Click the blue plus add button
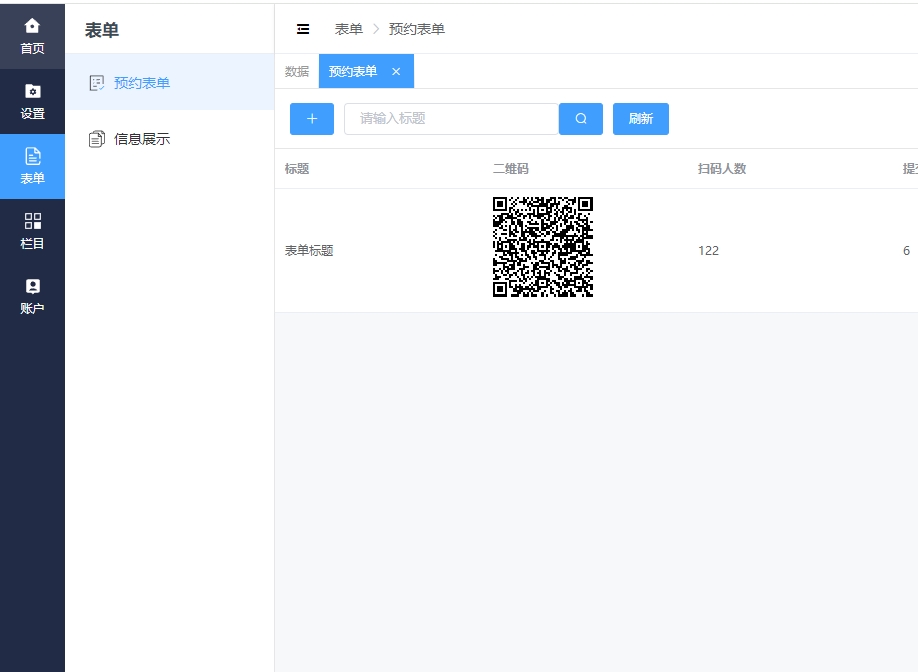This screenshot has height=672, width=918. (312, 118)
